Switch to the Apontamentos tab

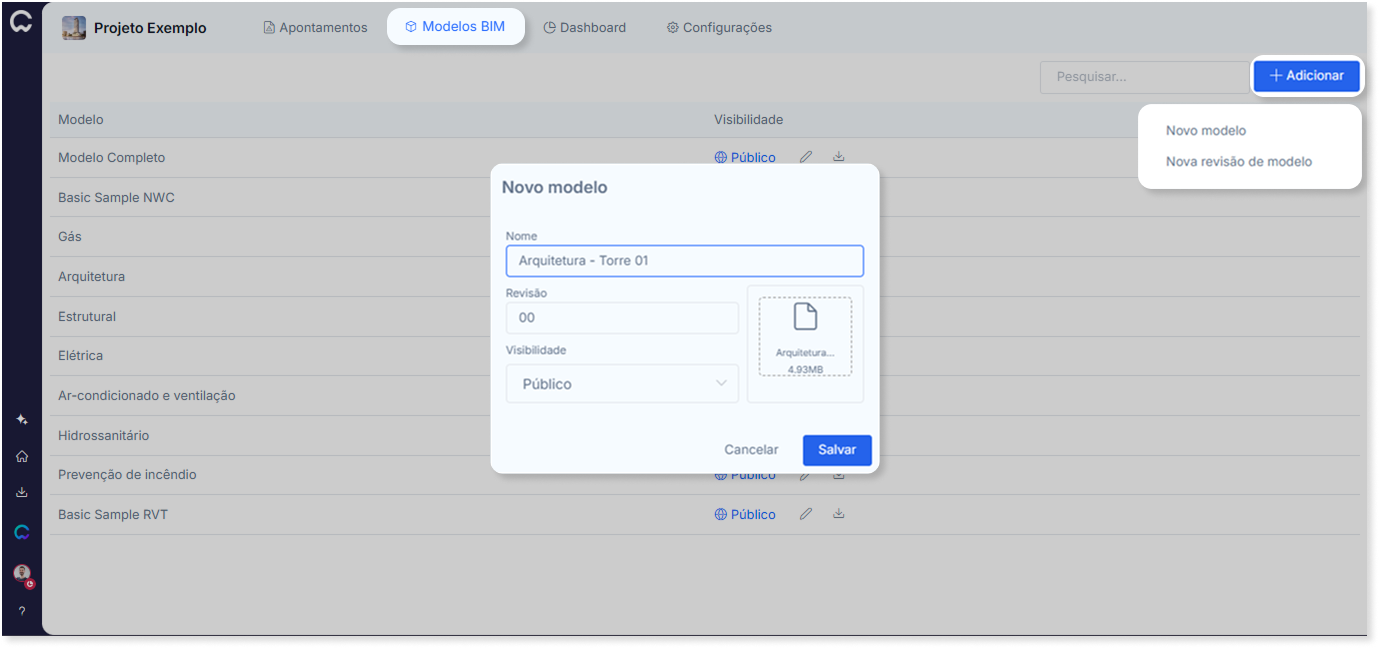point(315,28)
